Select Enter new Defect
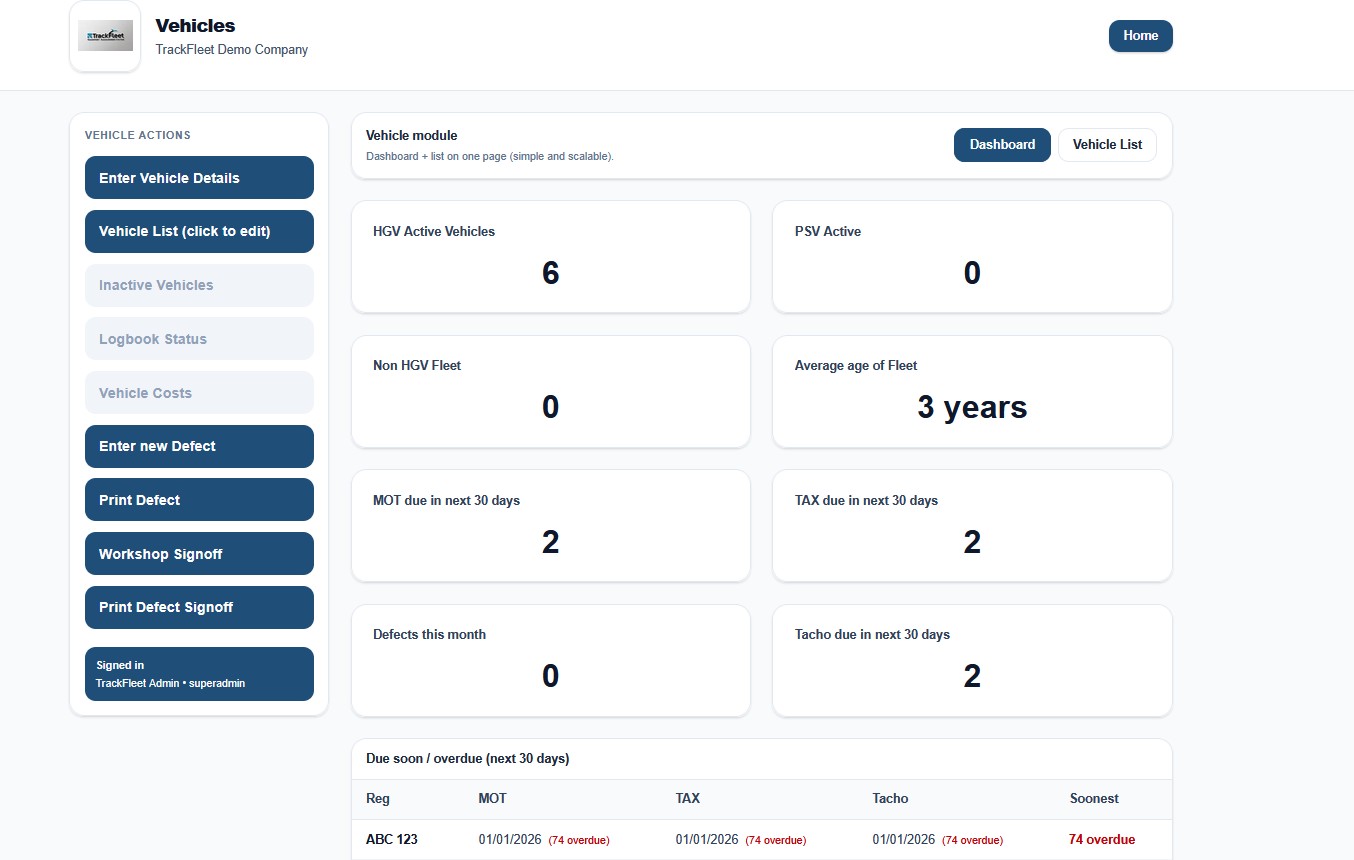Viewport: 1354px width, 860px height. coord(198,446)
